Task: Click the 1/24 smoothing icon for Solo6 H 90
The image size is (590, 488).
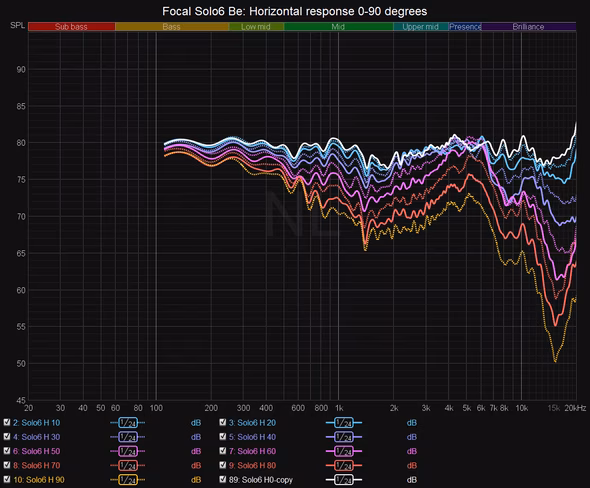Action: tap(128, 480)
